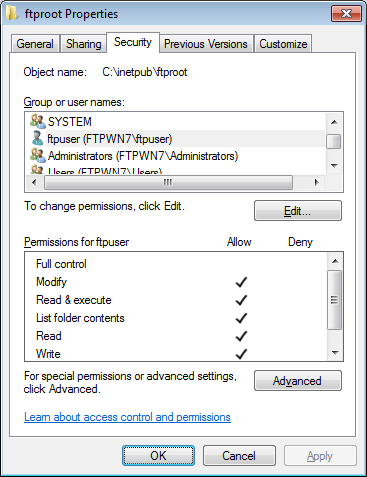367x477 pixels.
Task: Click right arrow of horizontal scrollbar
Action: point(317,182)
